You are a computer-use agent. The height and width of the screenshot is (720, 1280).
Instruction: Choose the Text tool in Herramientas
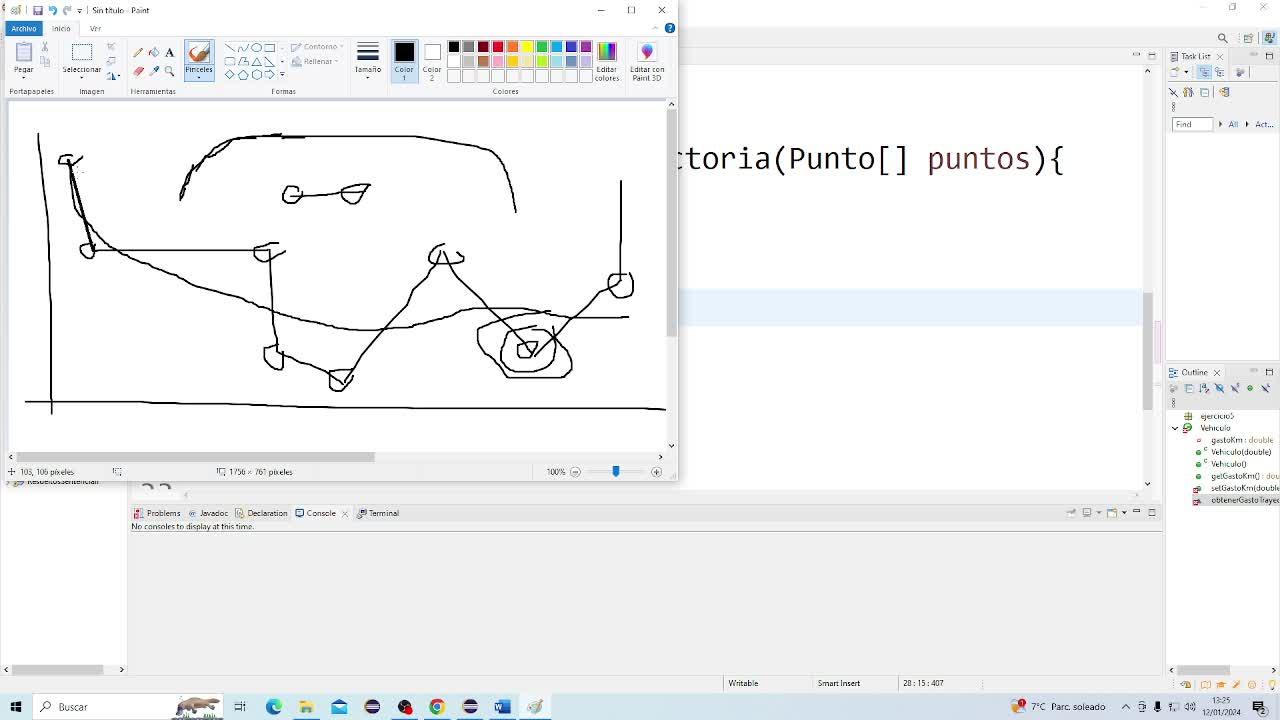170,53
